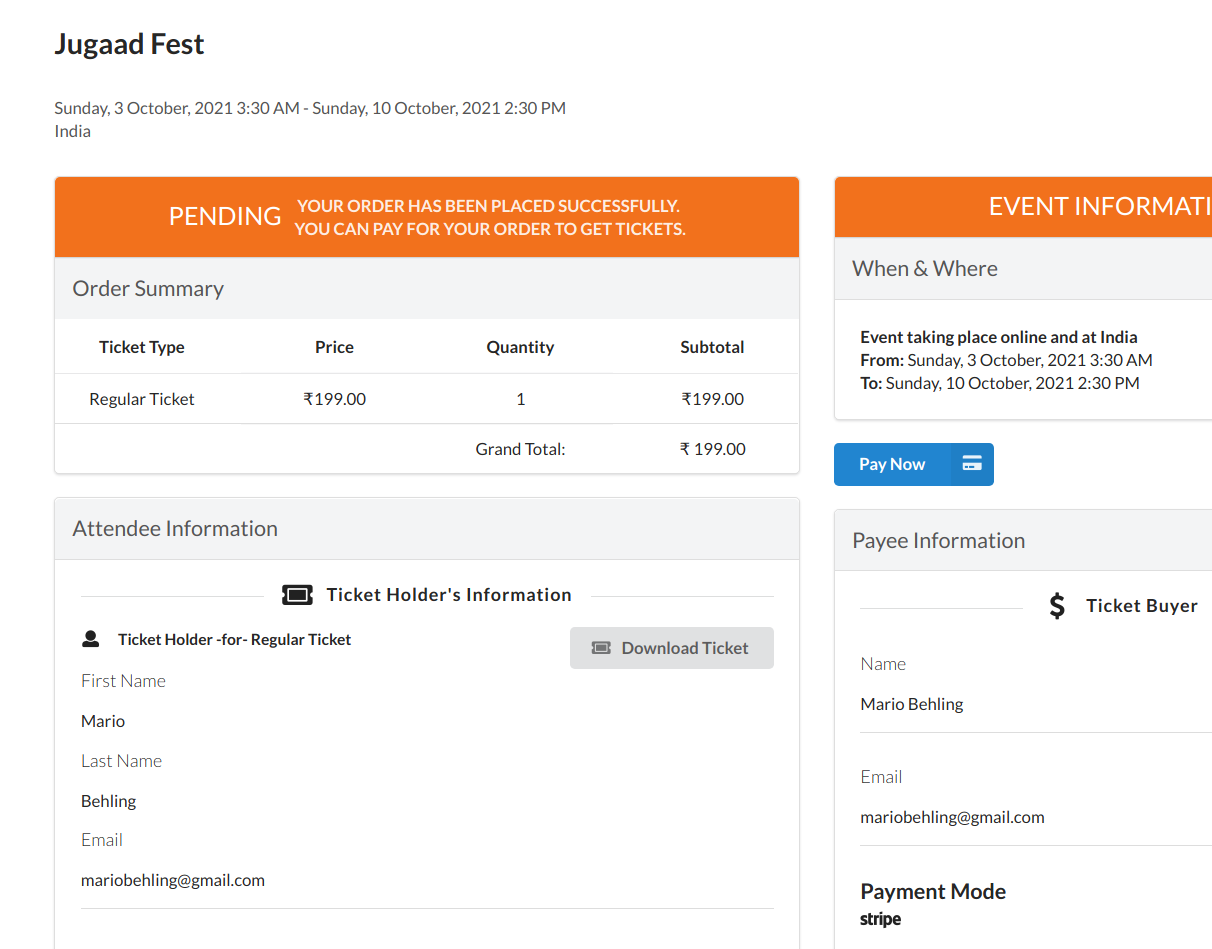Click the credit card icon on Pay Now
1212x949 pixels.
coord(971,464)
